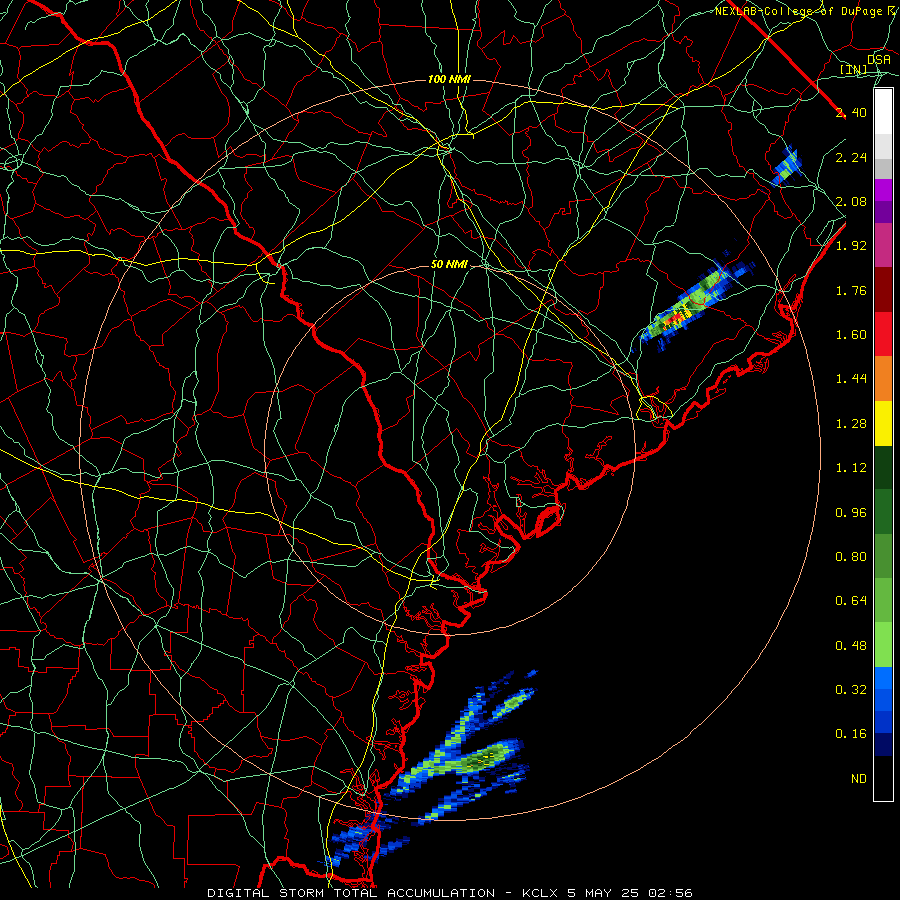Click the 1.76 legend value

point(851,290)
